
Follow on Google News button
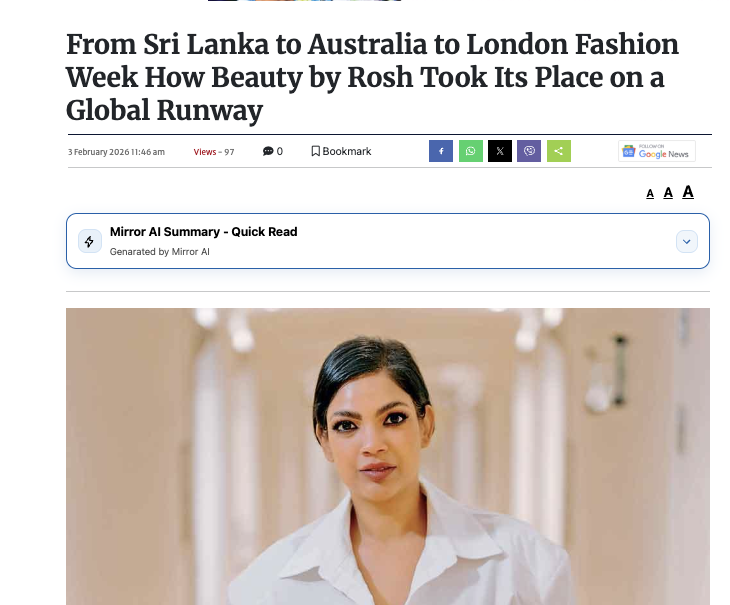(x=657, y=151)
